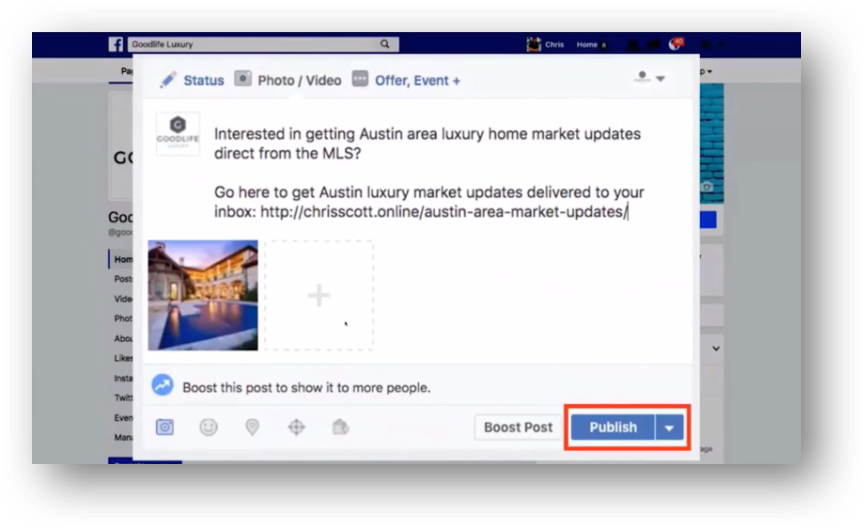Viewport: 866px width, 529px height.
Task: Open the posting-as profile dropdown
Action: [650, 78]
